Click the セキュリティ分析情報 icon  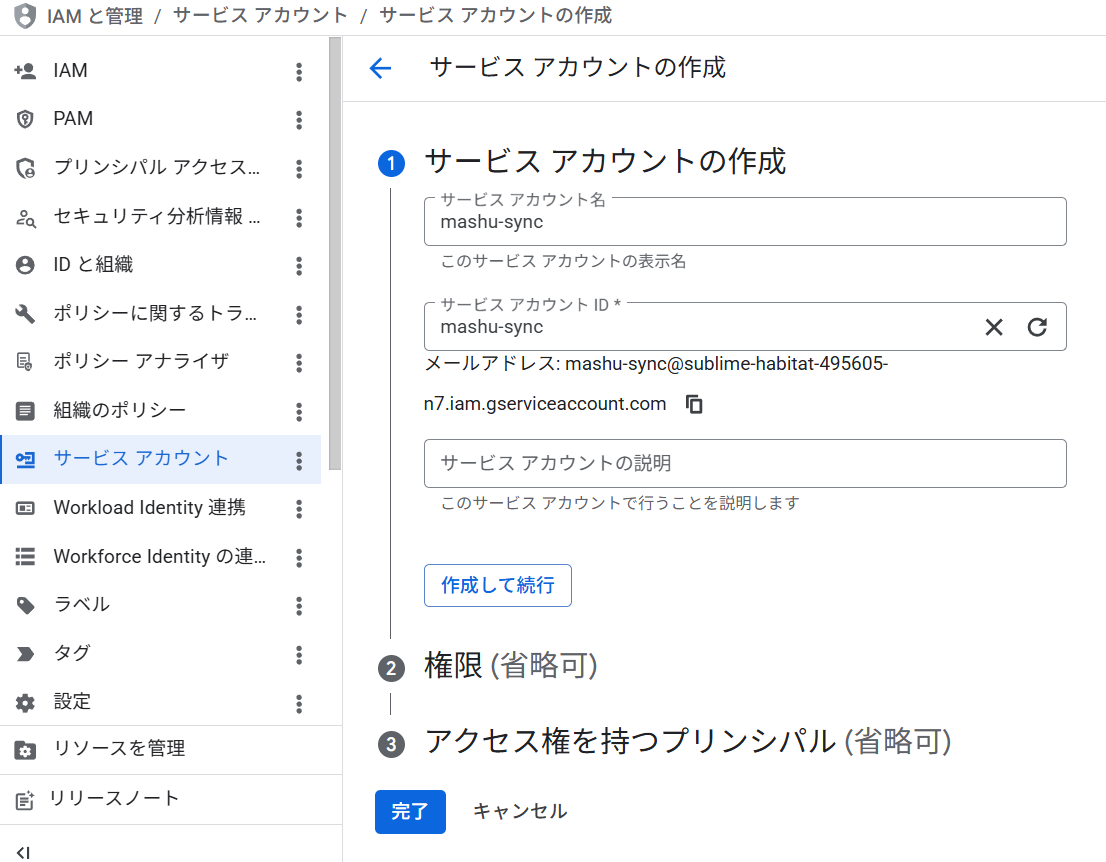point(25,217)
